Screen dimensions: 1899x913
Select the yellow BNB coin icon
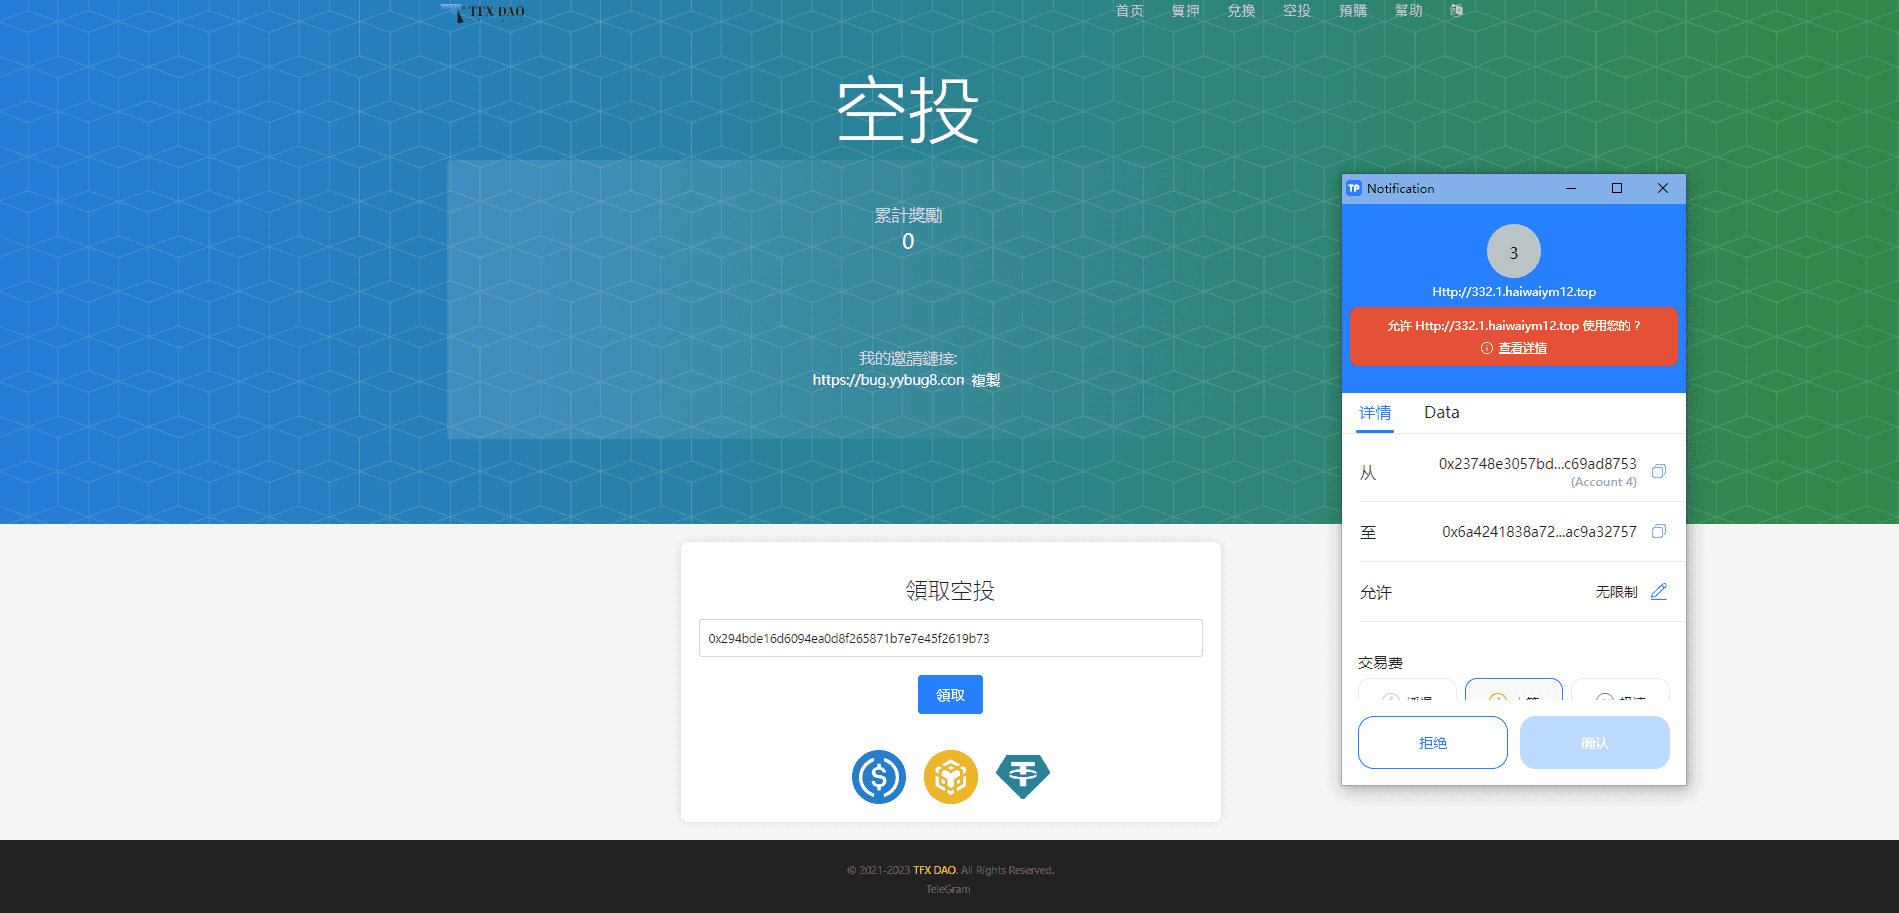pyautogui.click(x=950, y=777)
